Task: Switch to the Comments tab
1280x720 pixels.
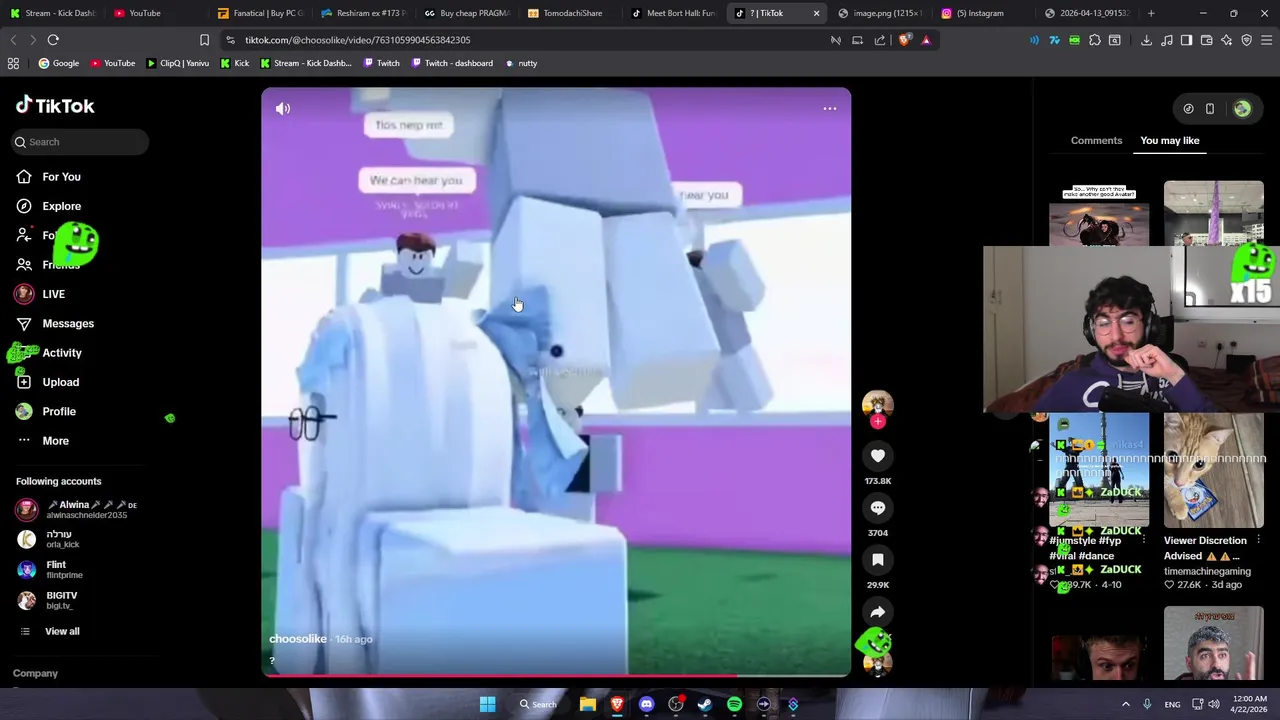Action: click(x=1096, y=140)
